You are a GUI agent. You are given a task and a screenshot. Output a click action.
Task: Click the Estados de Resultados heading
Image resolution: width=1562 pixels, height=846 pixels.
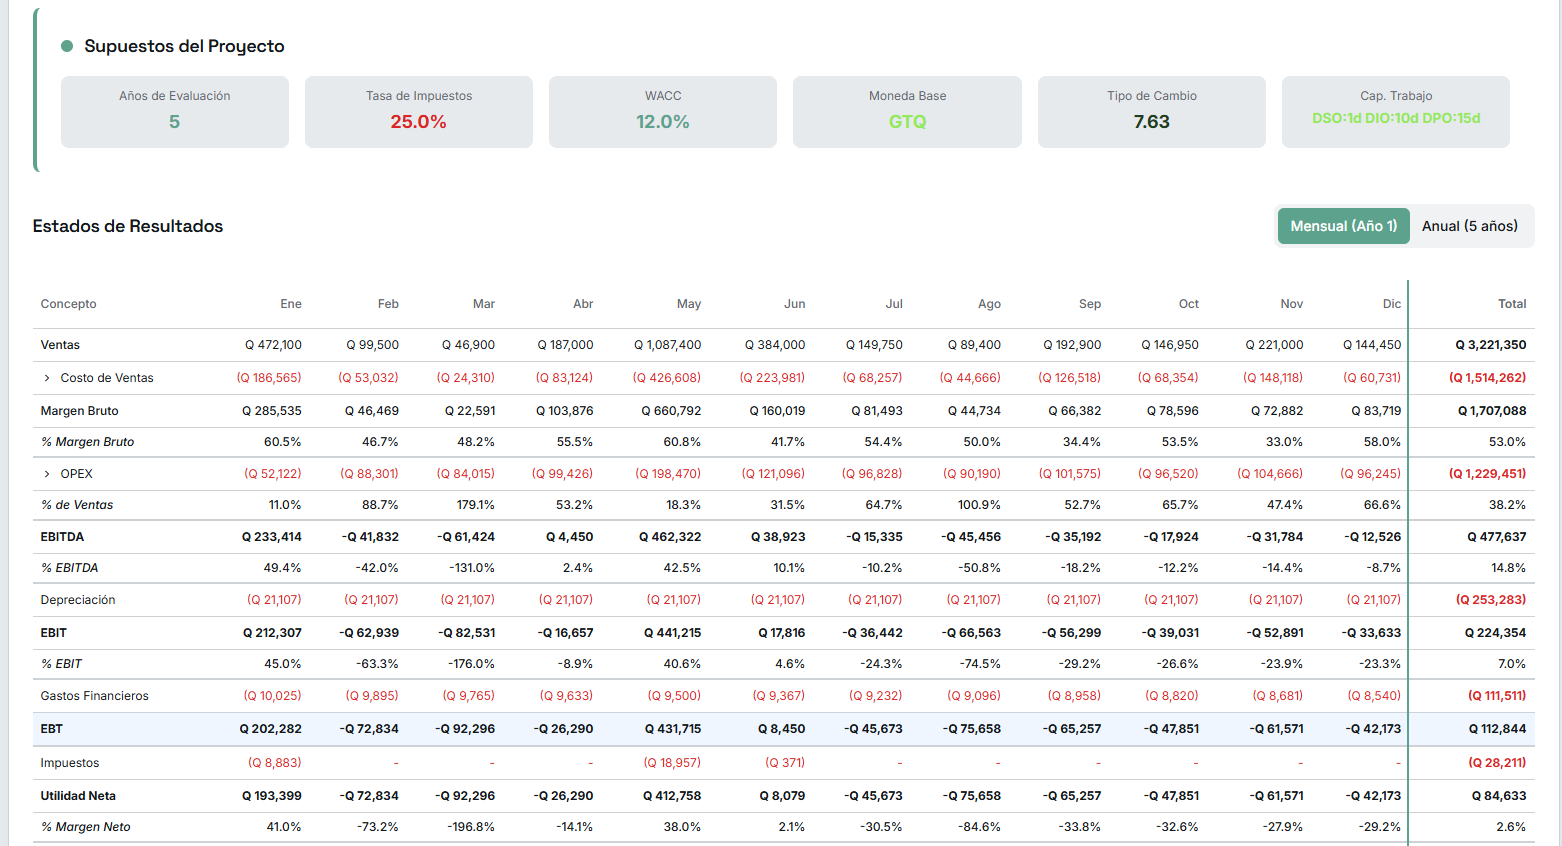128,226
